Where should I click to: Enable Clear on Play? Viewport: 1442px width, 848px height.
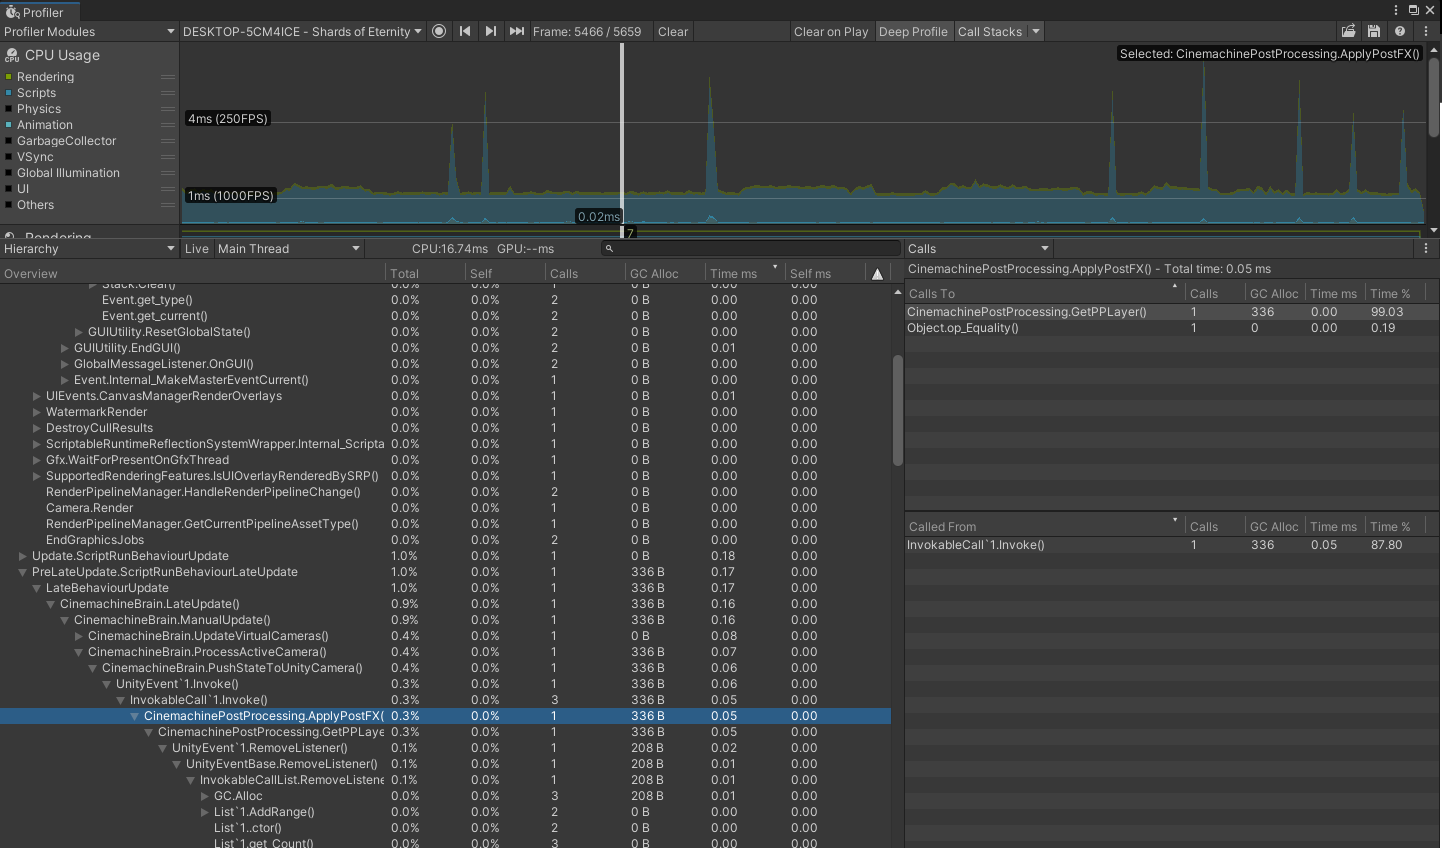[831, 31]
